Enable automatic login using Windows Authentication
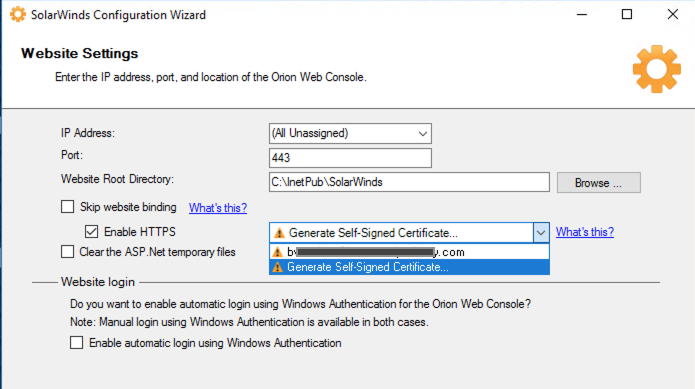 click(x=76, y=342)
